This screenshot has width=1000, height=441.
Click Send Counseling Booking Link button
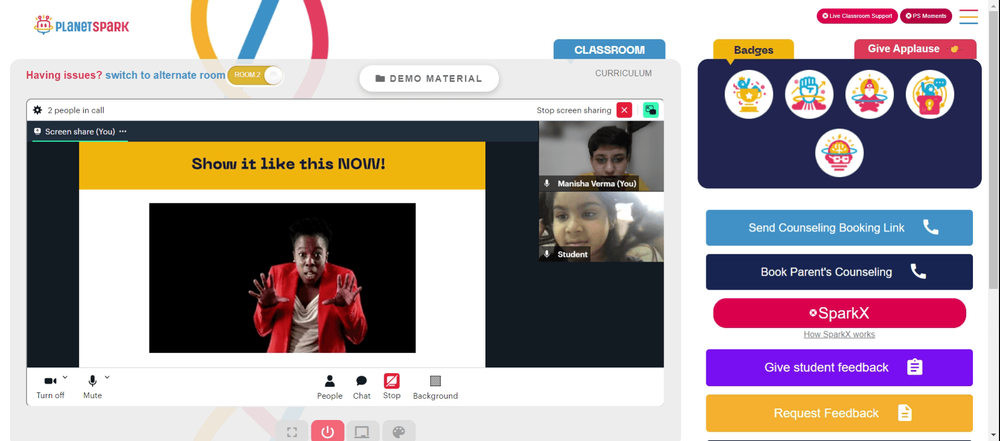839,228
